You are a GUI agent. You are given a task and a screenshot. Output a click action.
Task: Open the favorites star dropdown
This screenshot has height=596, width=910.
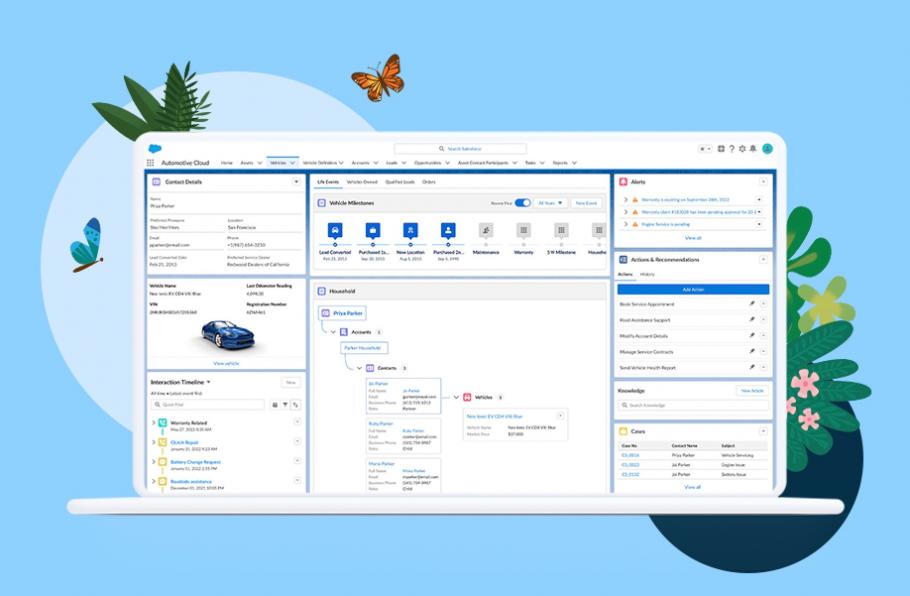[x=705, y=149]
